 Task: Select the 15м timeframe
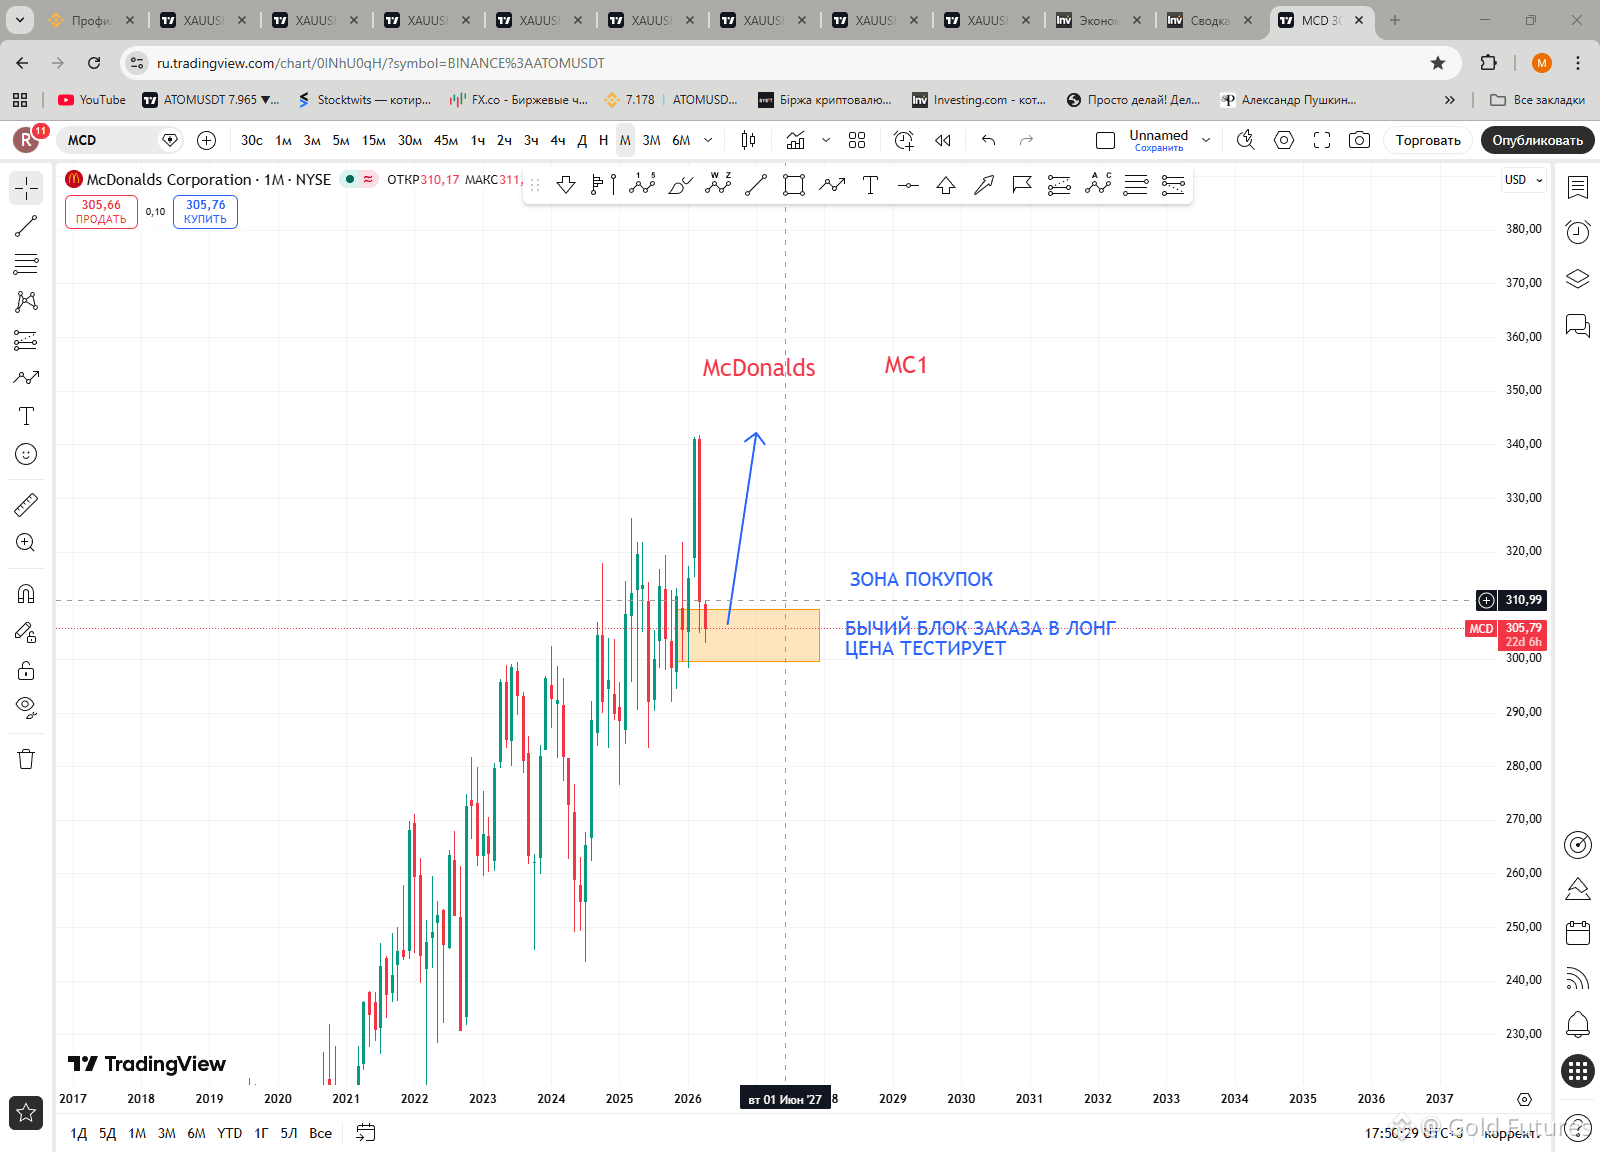[x=374, y=140]
